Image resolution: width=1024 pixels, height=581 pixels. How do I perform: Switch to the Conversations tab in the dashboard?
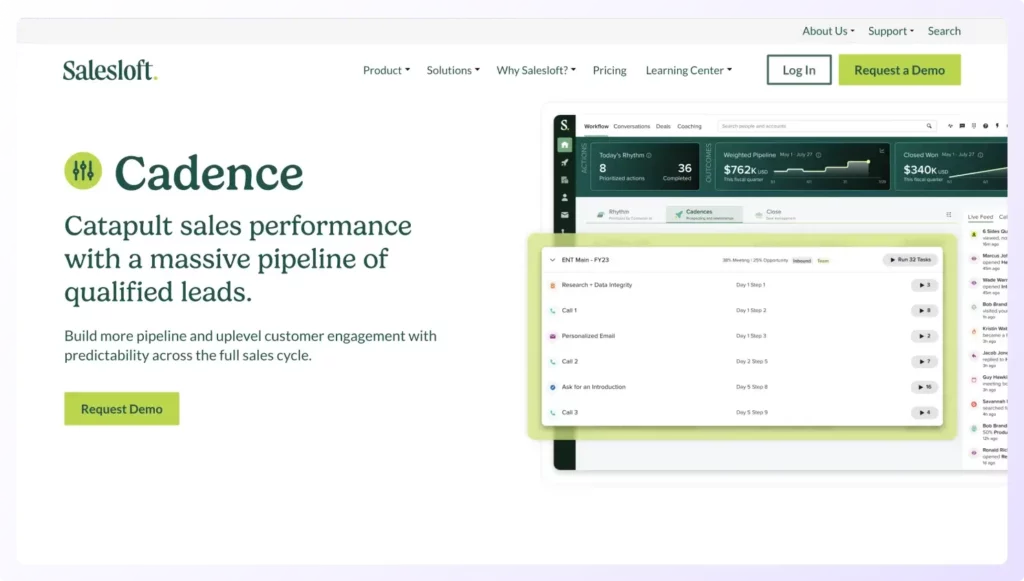pyautogui.click(x=632, y=126)
